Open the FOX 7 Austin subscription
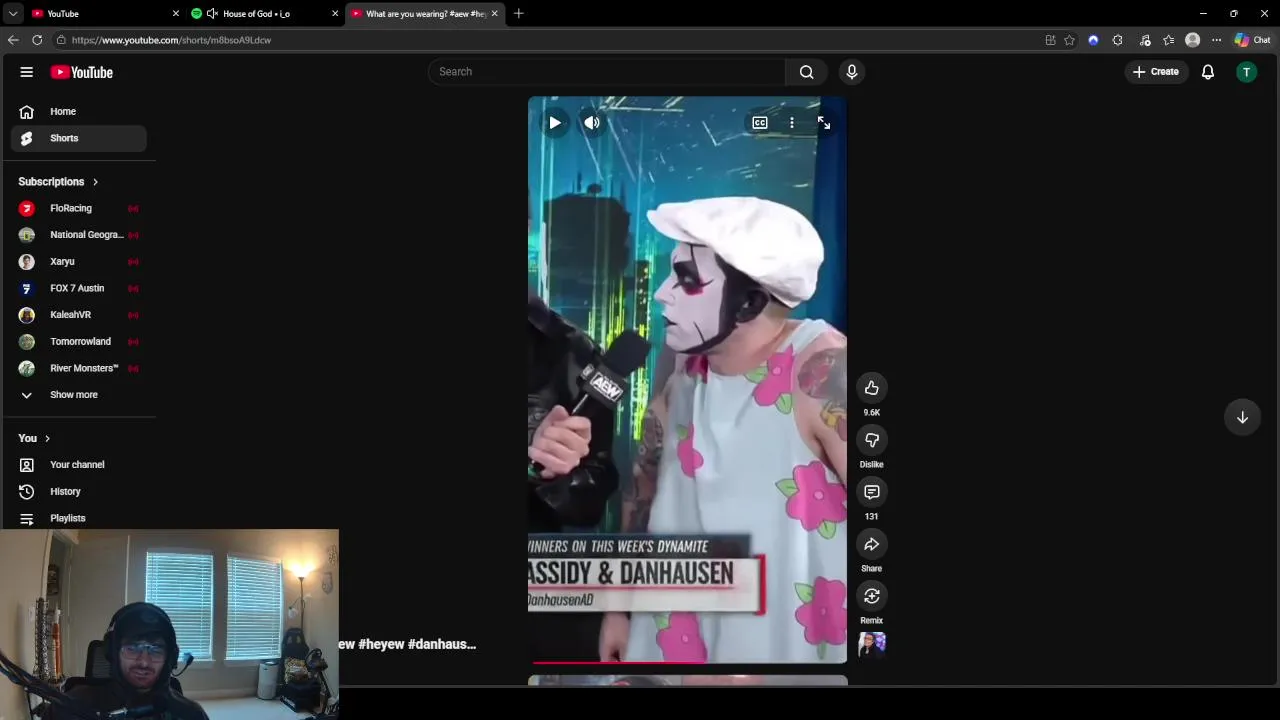This screenshot has width=1280, height=720. 79,288
